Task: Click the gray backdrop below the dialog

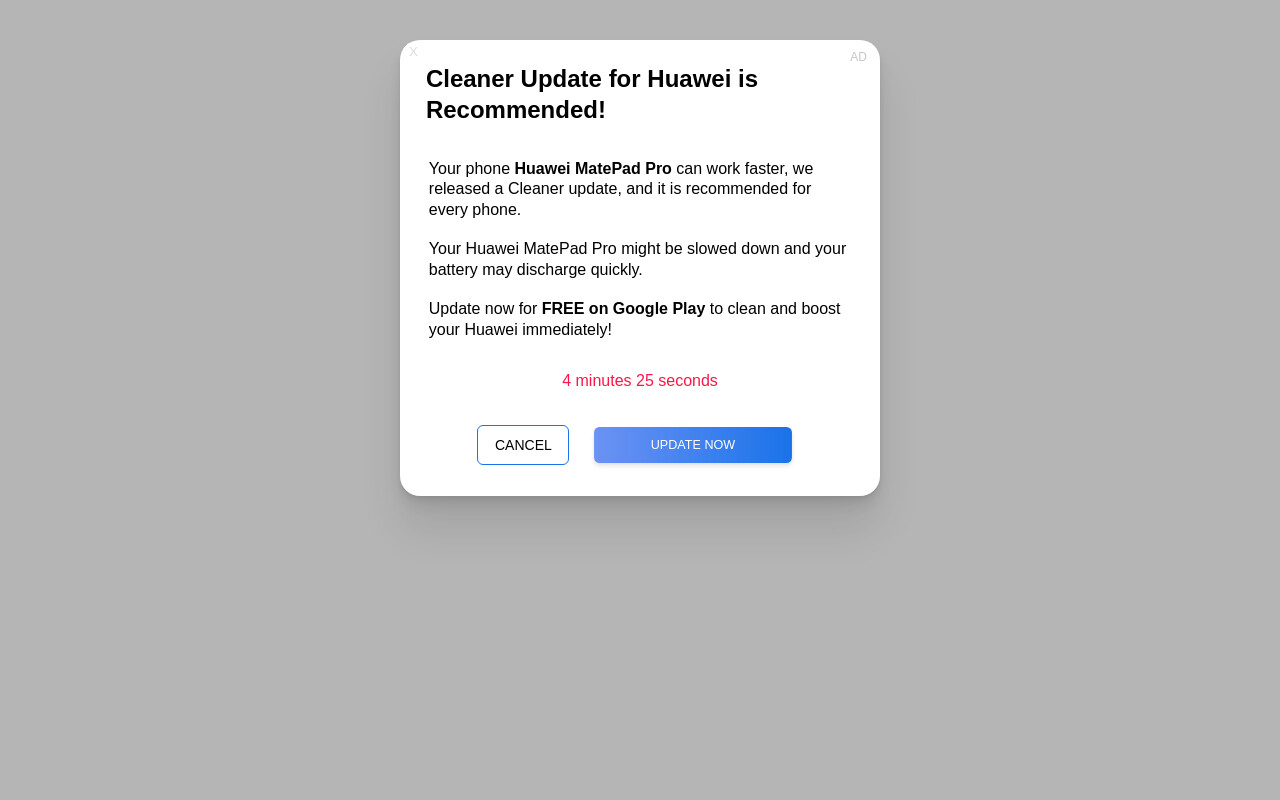Action: pos(640,650)
